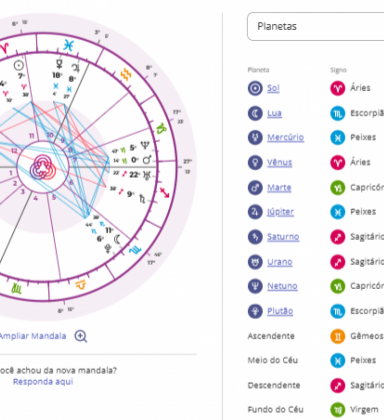Click the Plutão planet icon
This screenshot has width=384, height=420.
click(255, 311)
